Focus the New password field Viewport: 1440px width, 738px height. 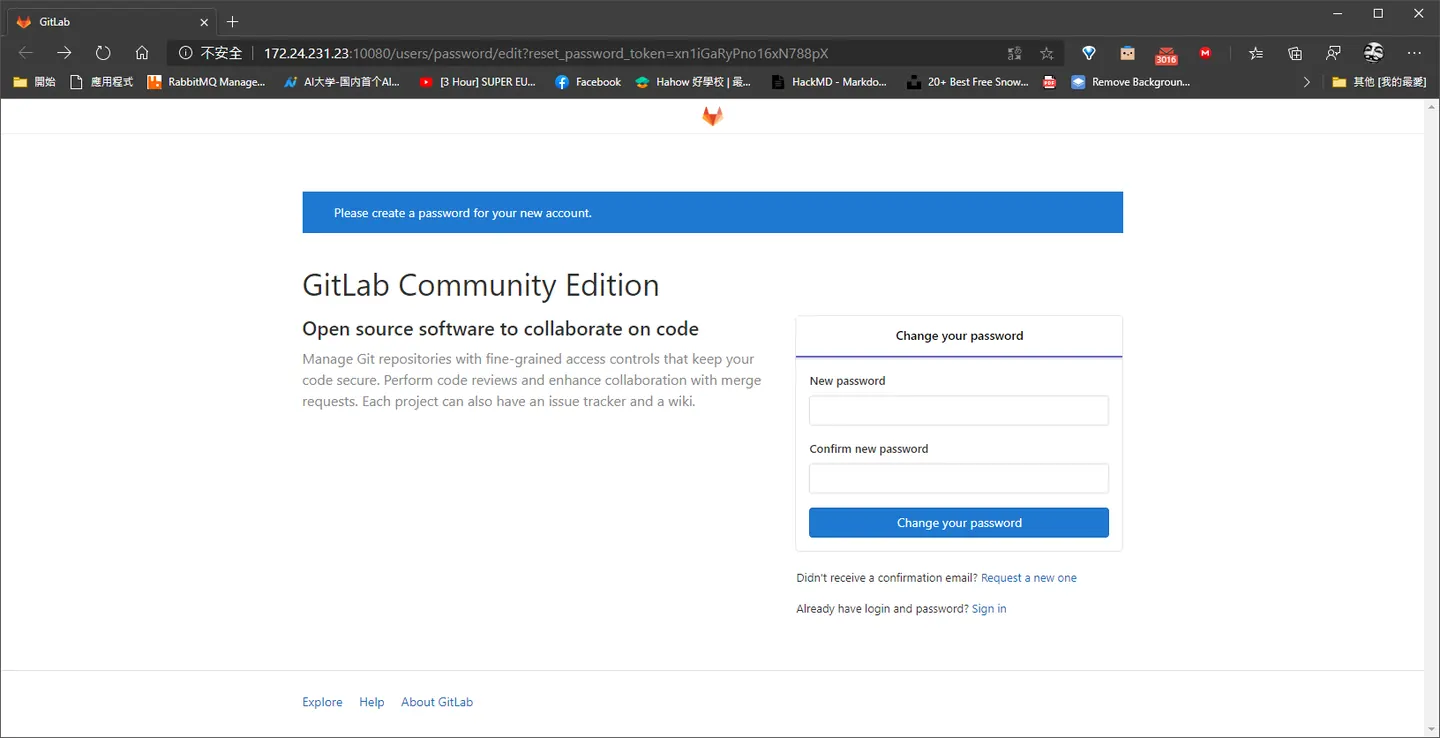pyautogui.click(x=959, y=411)
